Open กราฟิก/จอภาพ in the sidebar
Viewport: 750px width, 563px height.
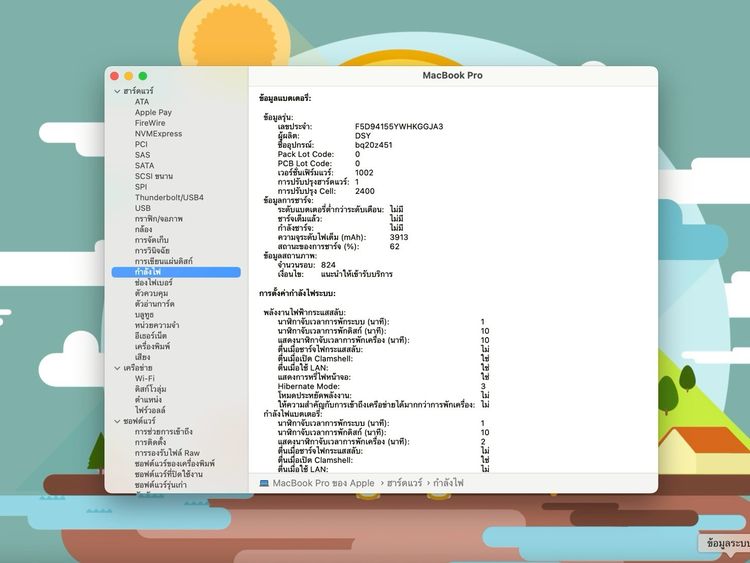point(159,218)
